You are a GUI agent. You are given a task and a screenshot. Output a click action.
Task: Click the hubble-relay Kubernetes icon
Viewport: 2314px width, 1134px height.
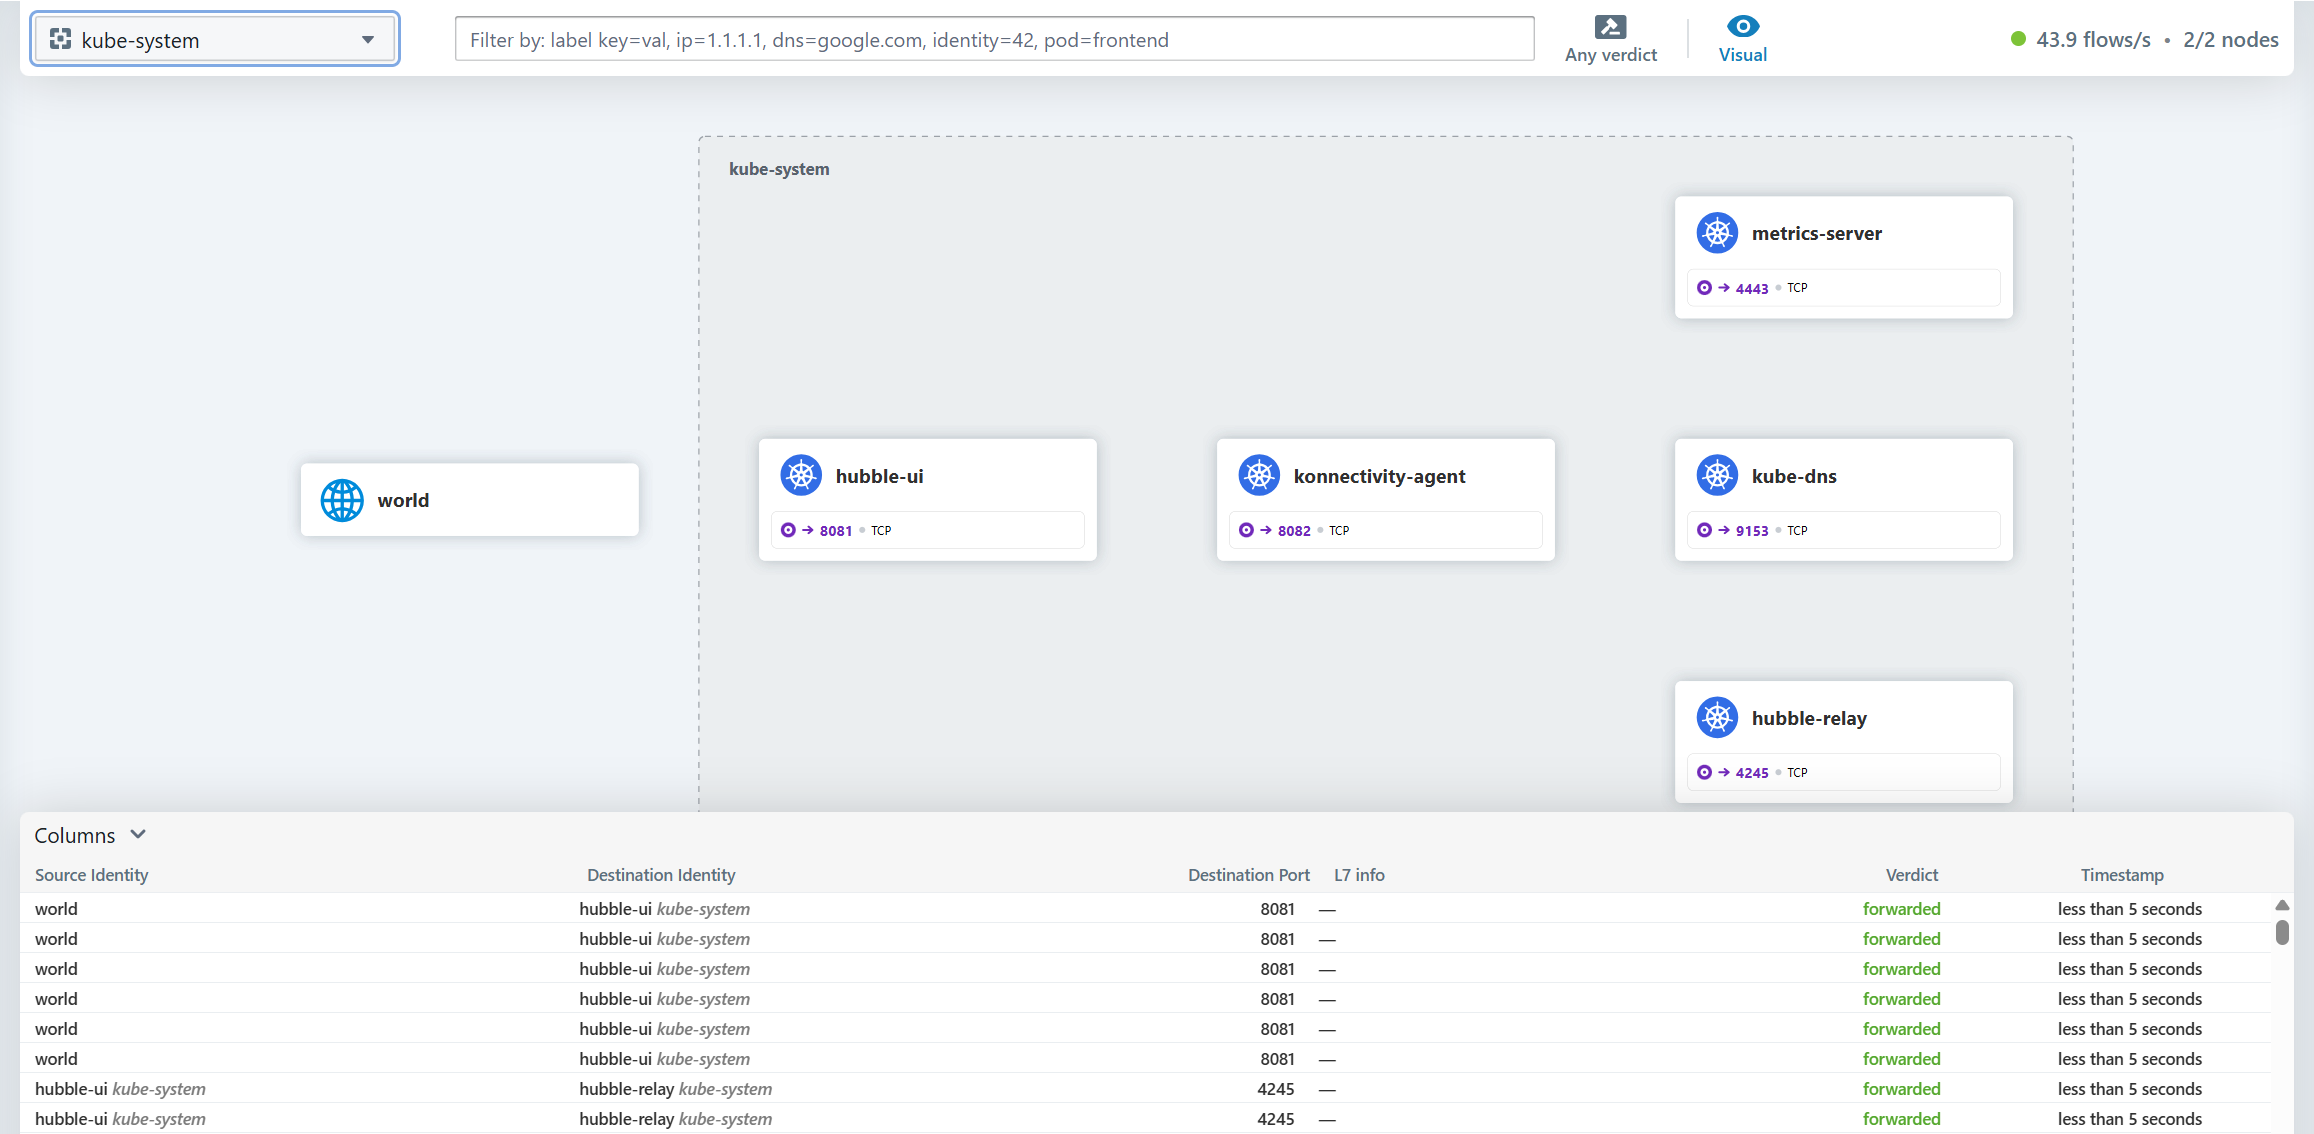pyautogui.click(x=1717, y=718)
